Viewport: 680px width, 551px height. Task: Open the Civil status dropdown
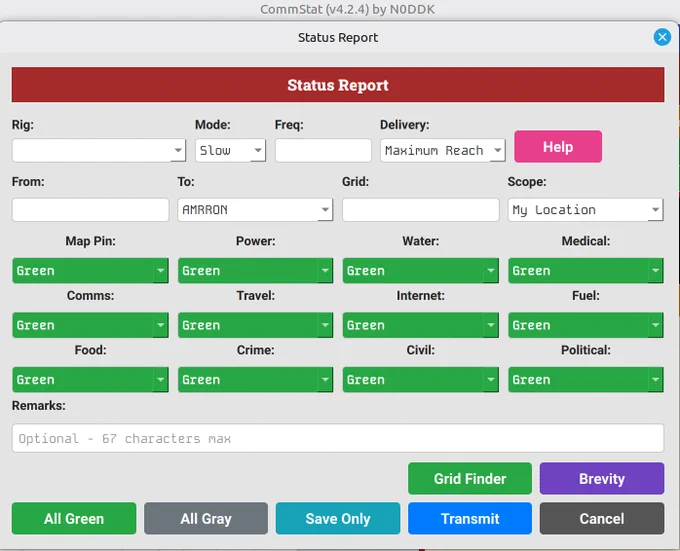point(421,380)
